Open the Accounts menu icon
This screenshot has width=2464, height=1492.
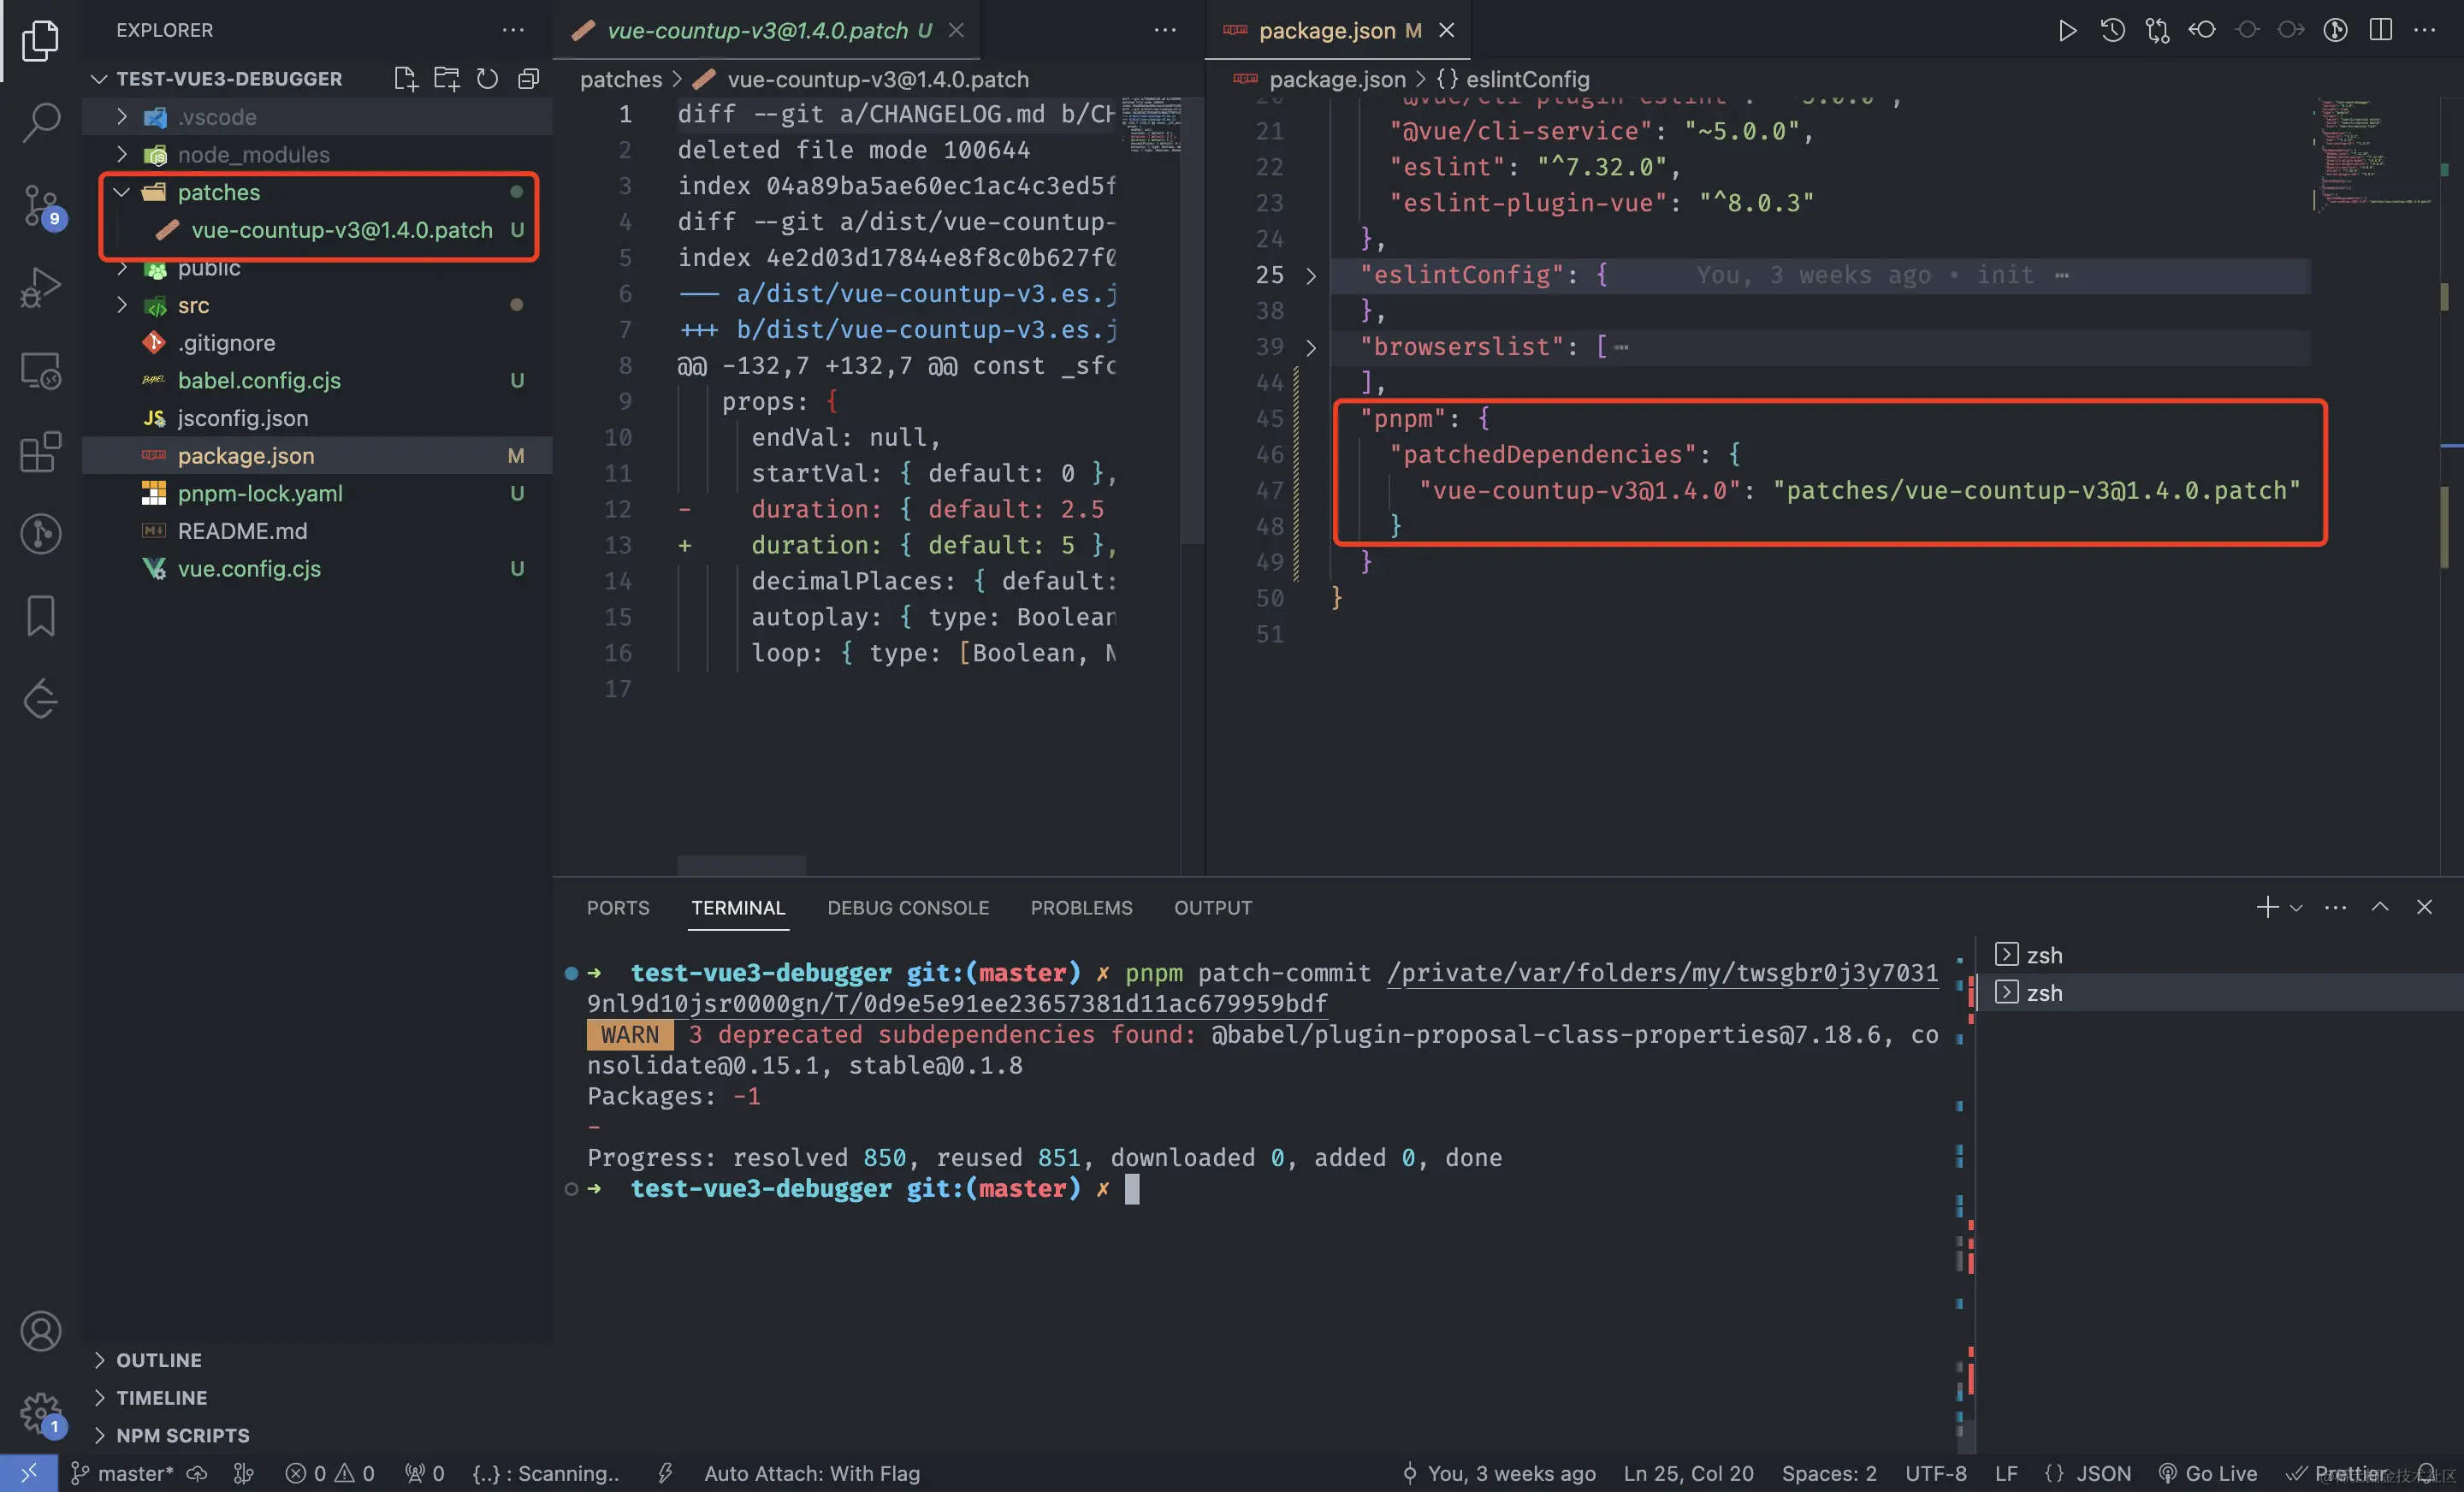[40, 1331]
